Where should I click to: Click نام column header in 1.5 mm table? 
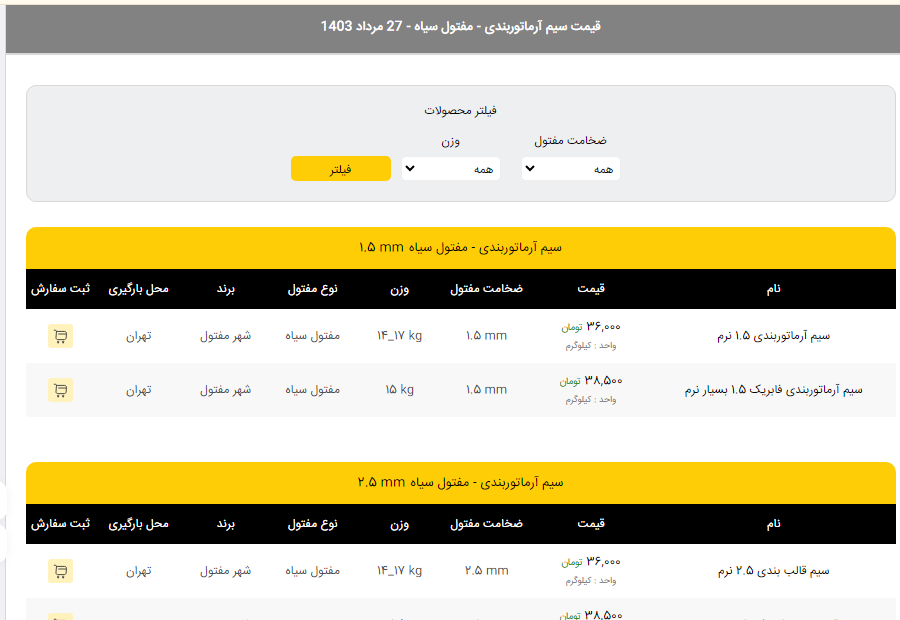(x=773, y=289)
